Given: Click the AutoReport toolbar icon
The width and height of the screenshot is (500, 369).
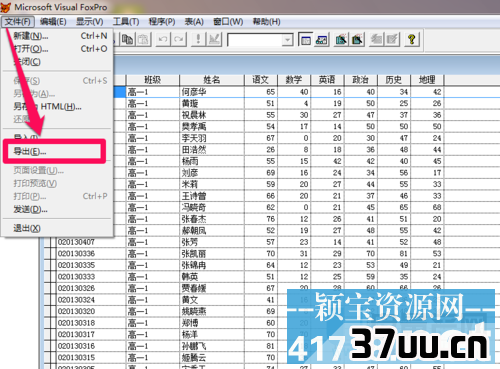Looking at the screenshot, I should pyautogui.click(x=393, y=39).
